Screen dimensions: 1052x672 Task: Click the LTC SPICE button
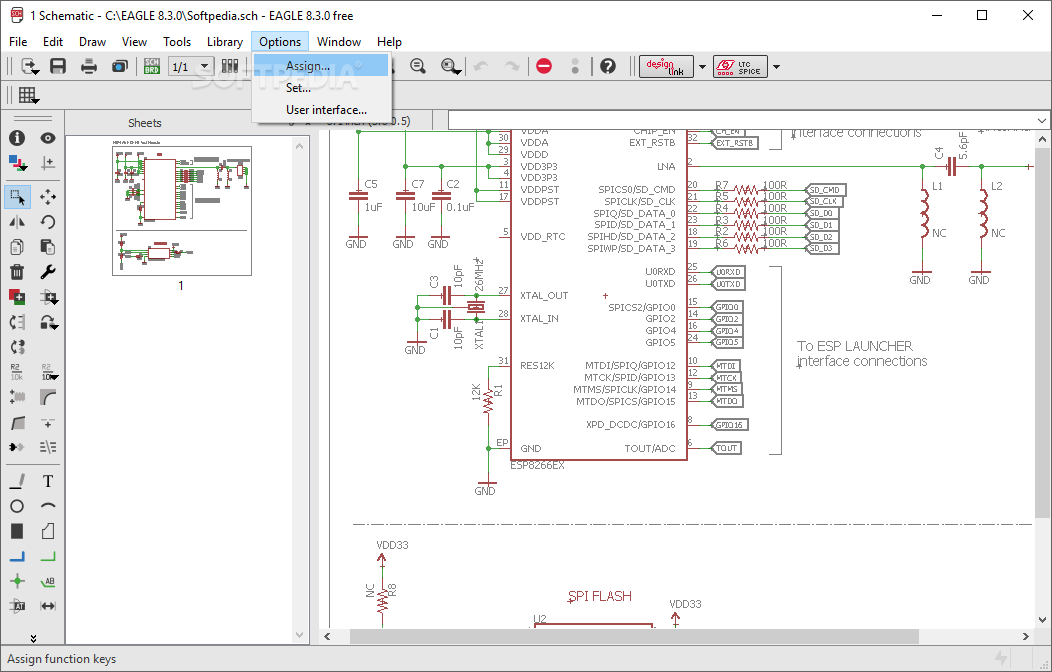[740, 67]
